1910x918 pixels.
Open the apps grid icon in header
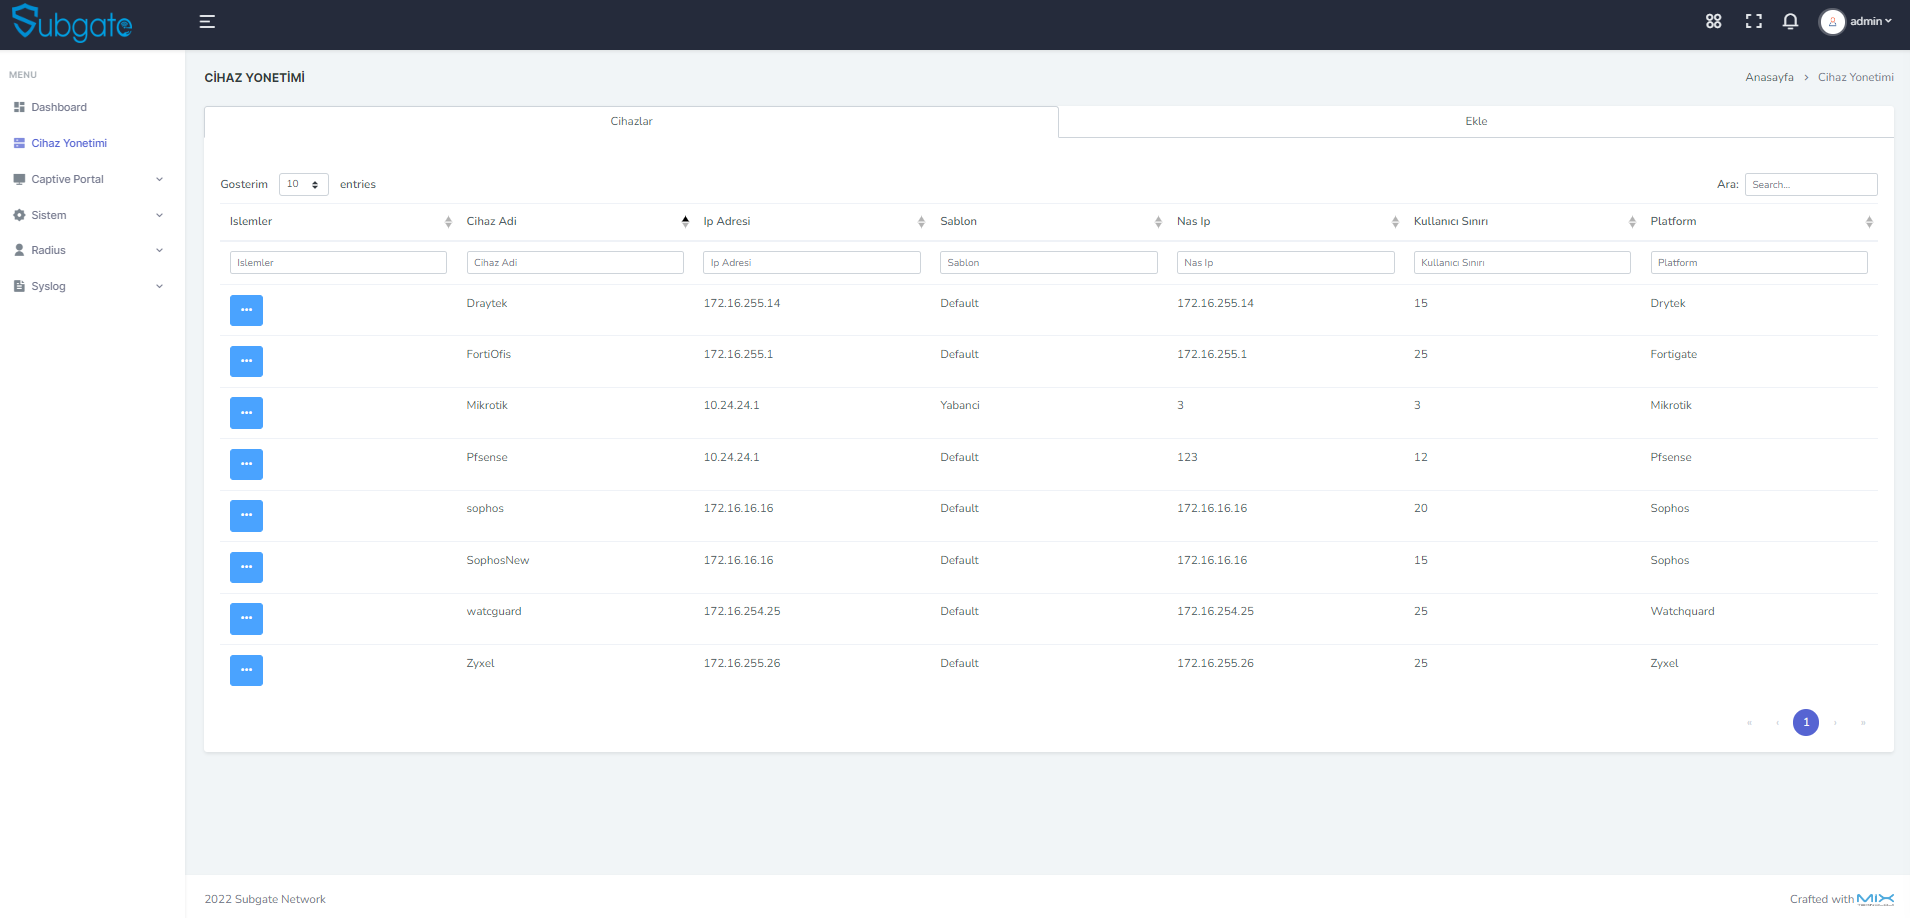click(x=1713, y=21)
